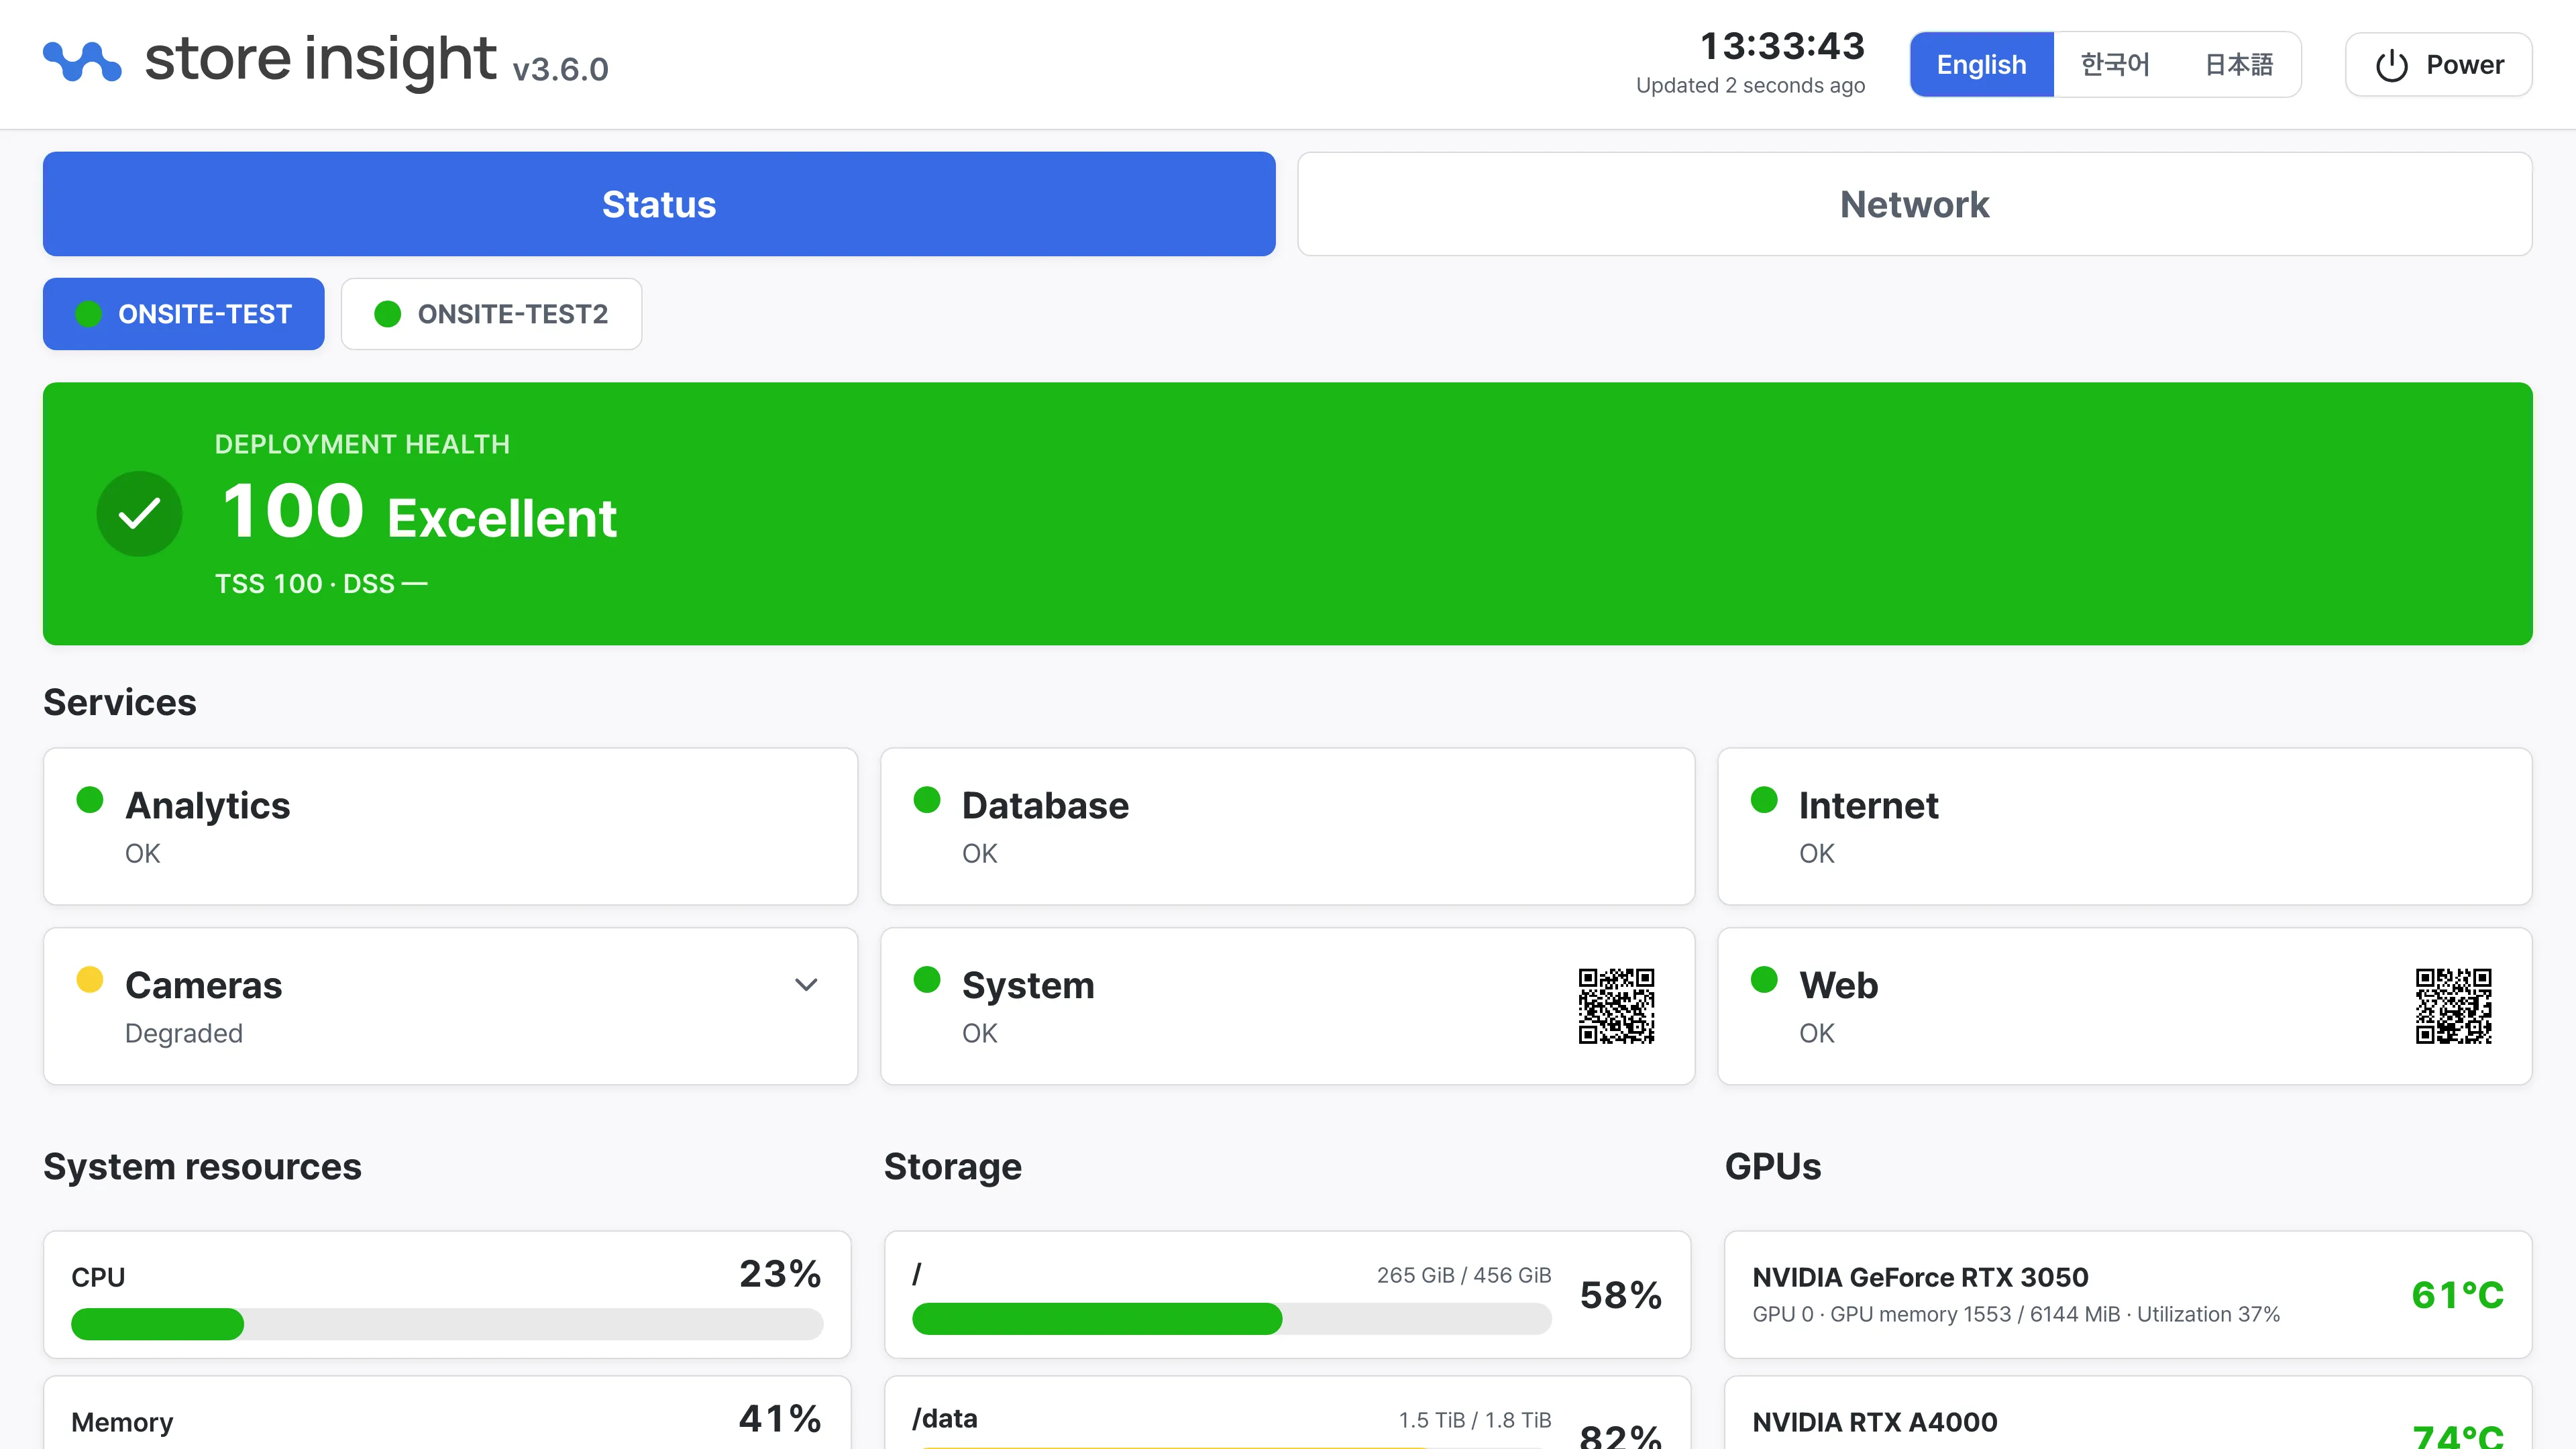Click the green status dot beside Web

pyautogui.click(x=1764, y=979)
